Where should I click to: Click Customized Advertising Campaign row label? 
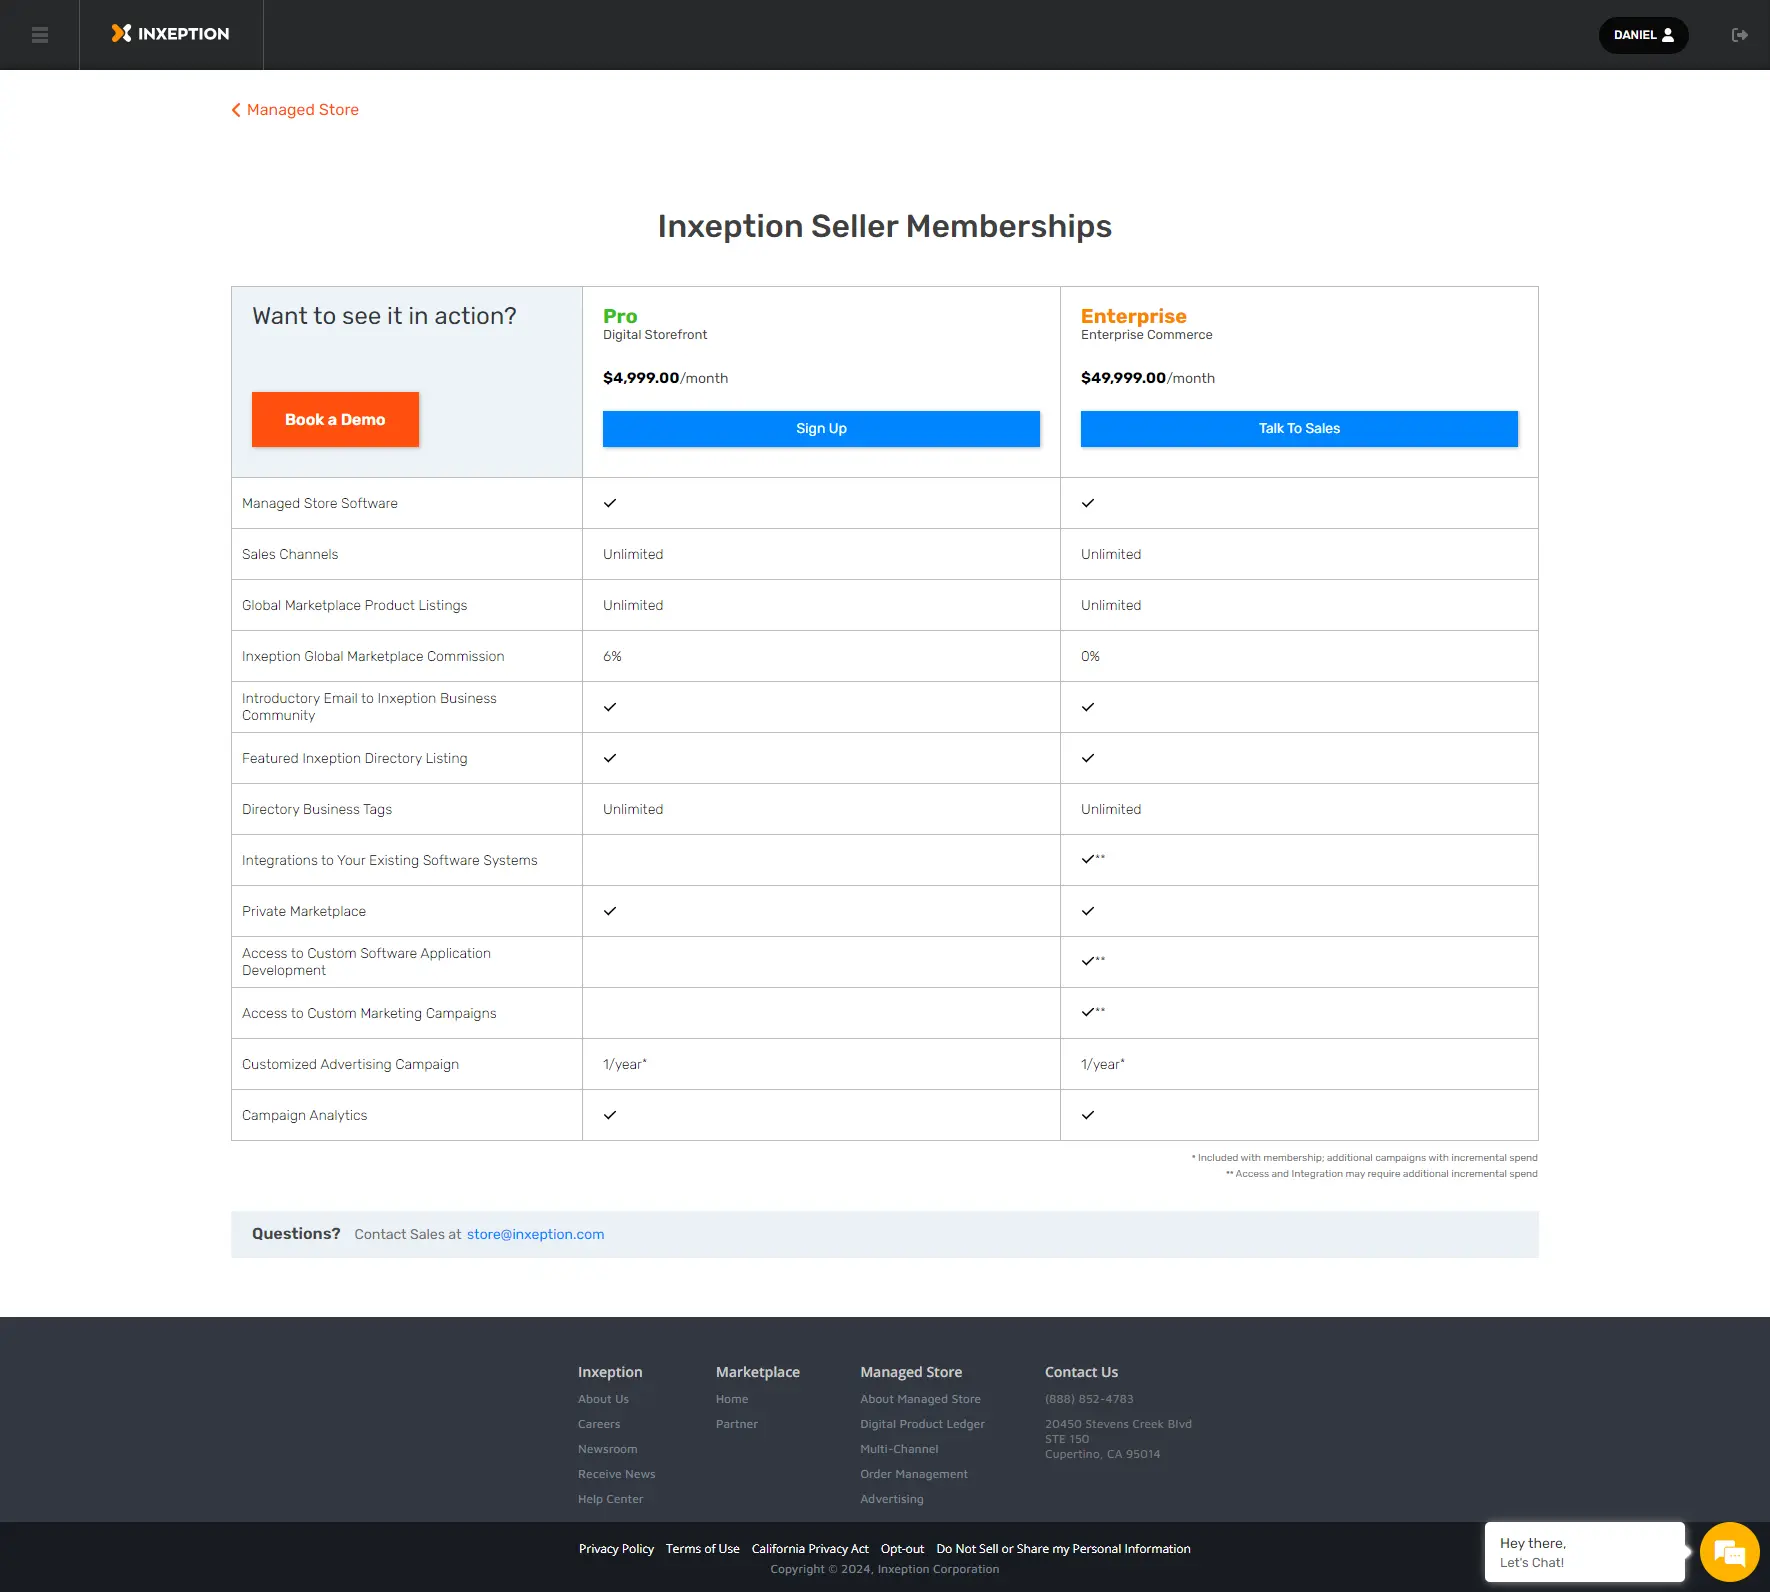pyautogui.click(x=350, y=1065)
